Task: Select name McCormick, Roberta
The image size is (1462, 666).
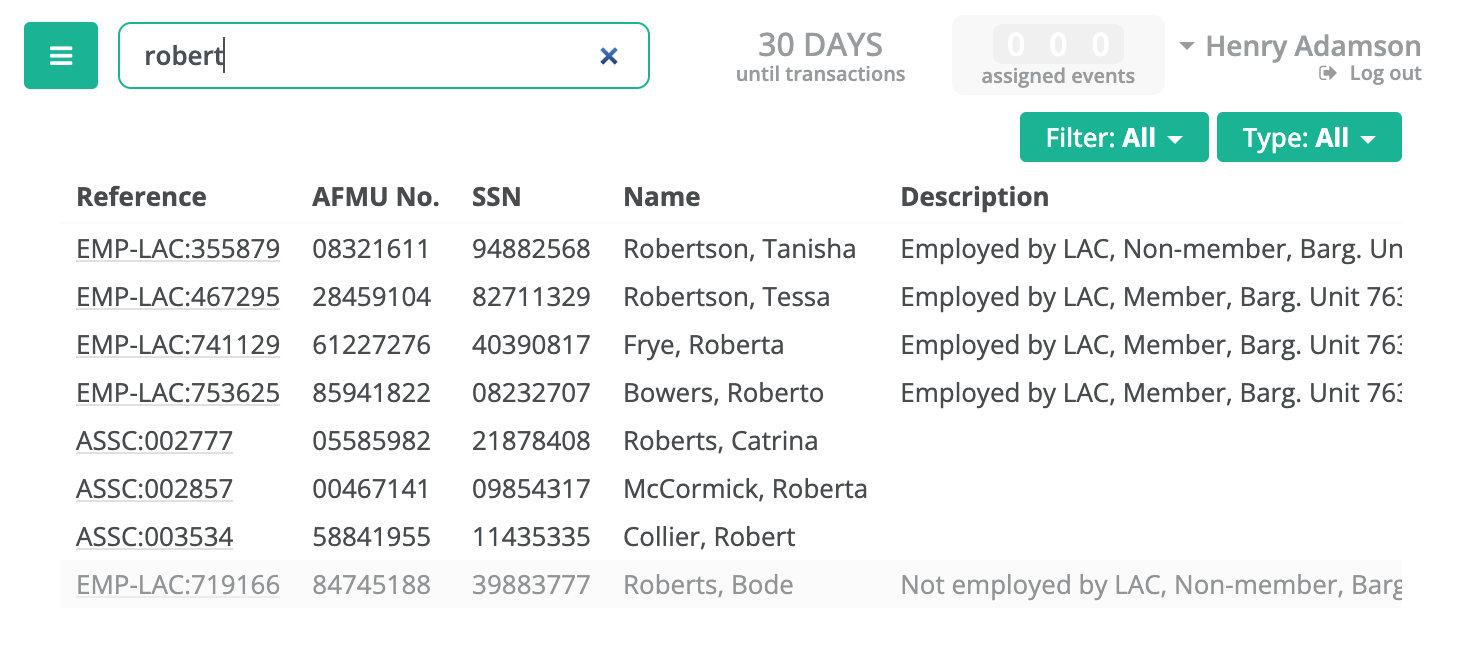Action: tap(745, 489)
